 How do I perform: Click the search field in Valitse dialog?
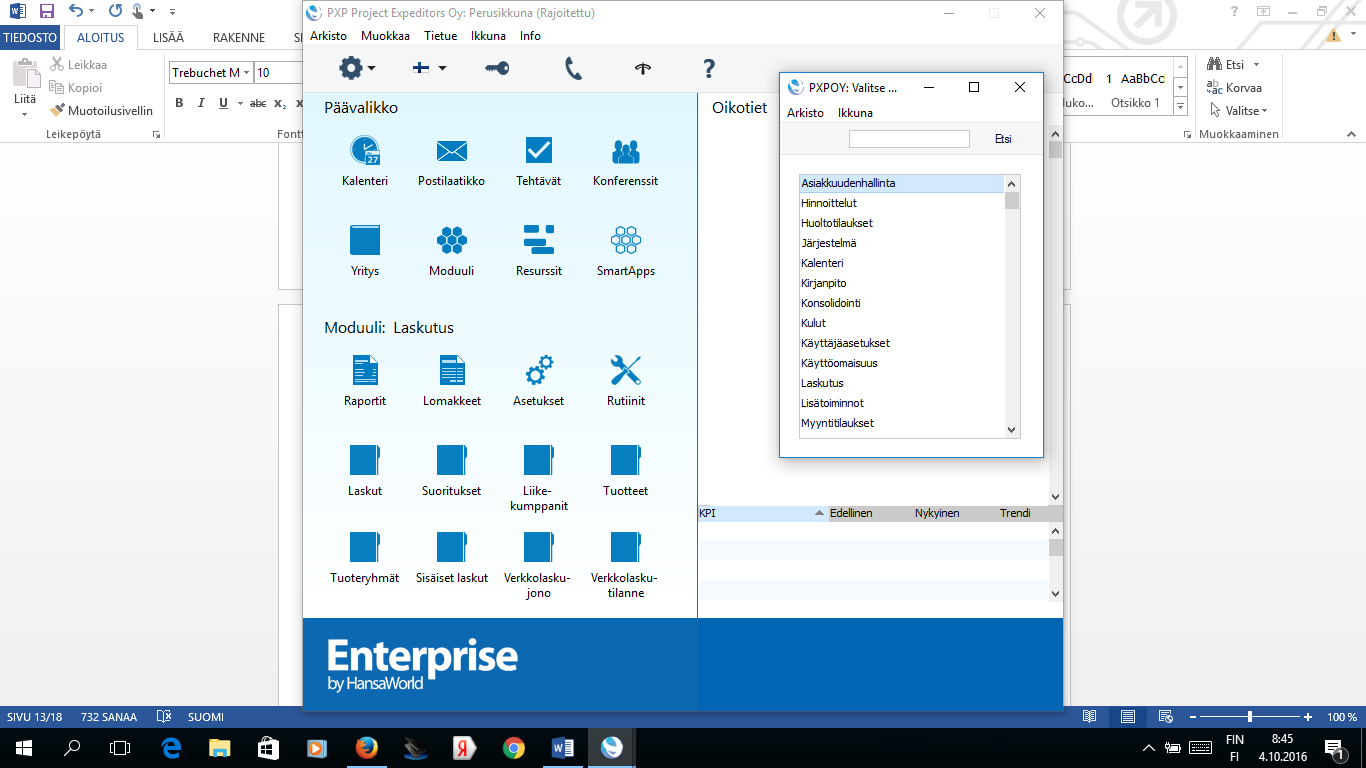909,139
